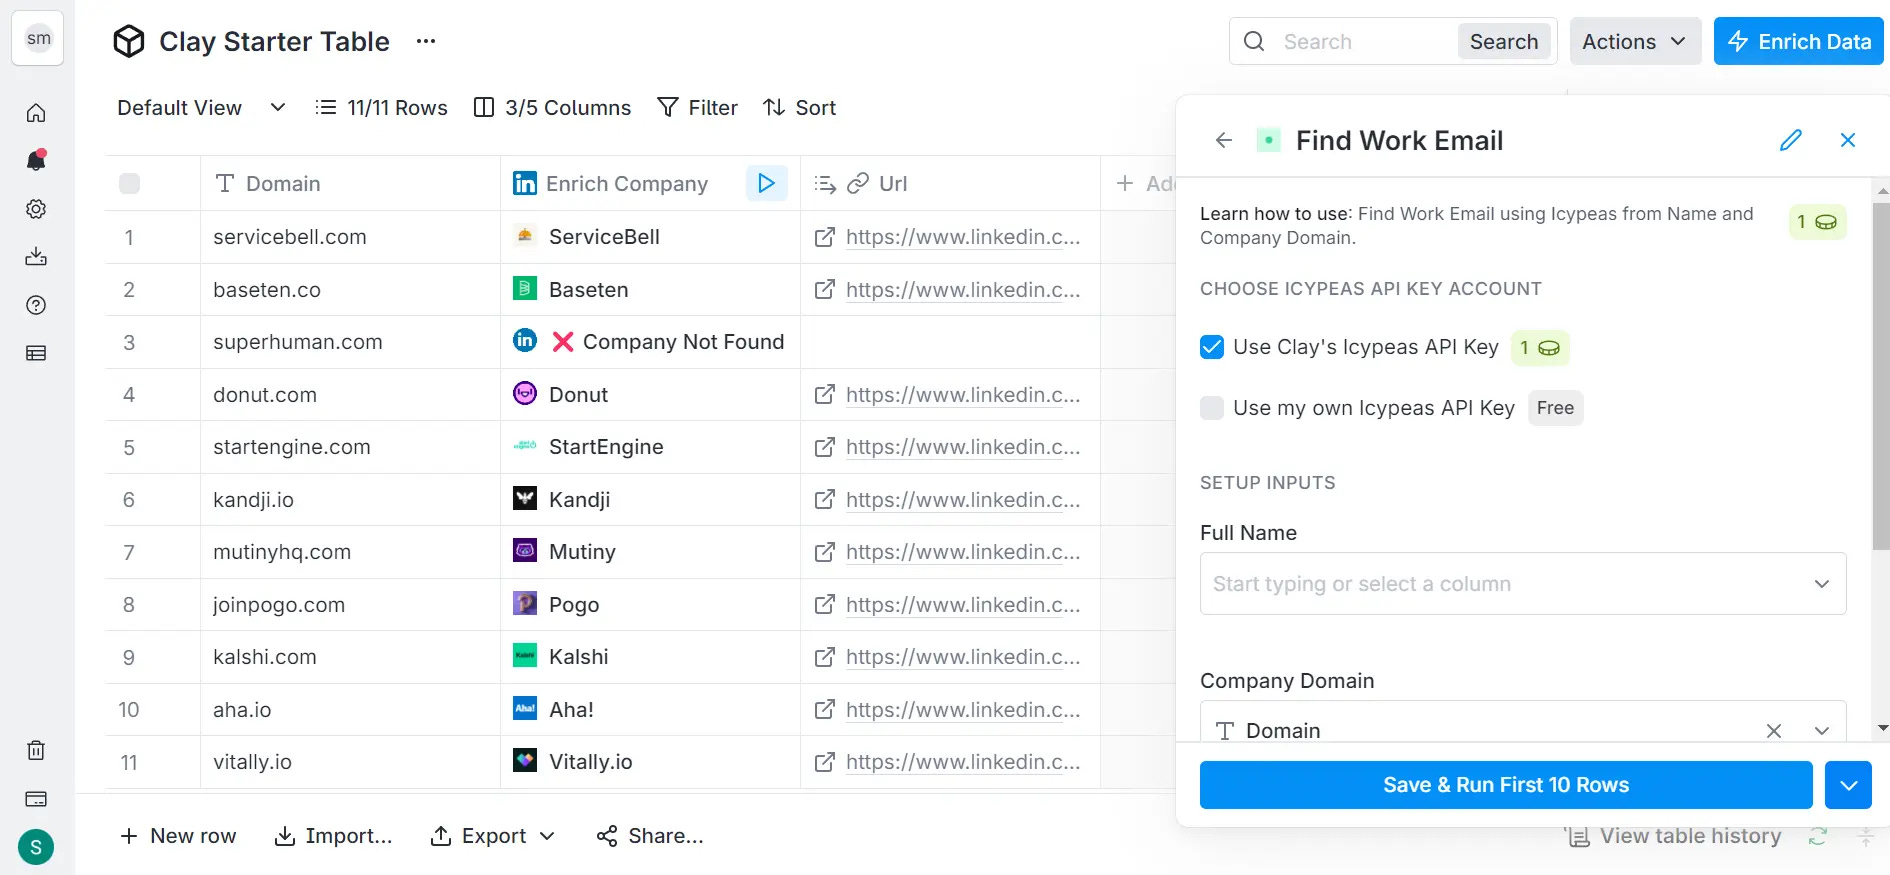Go back with panel left arrow

tap(1223, 140)
